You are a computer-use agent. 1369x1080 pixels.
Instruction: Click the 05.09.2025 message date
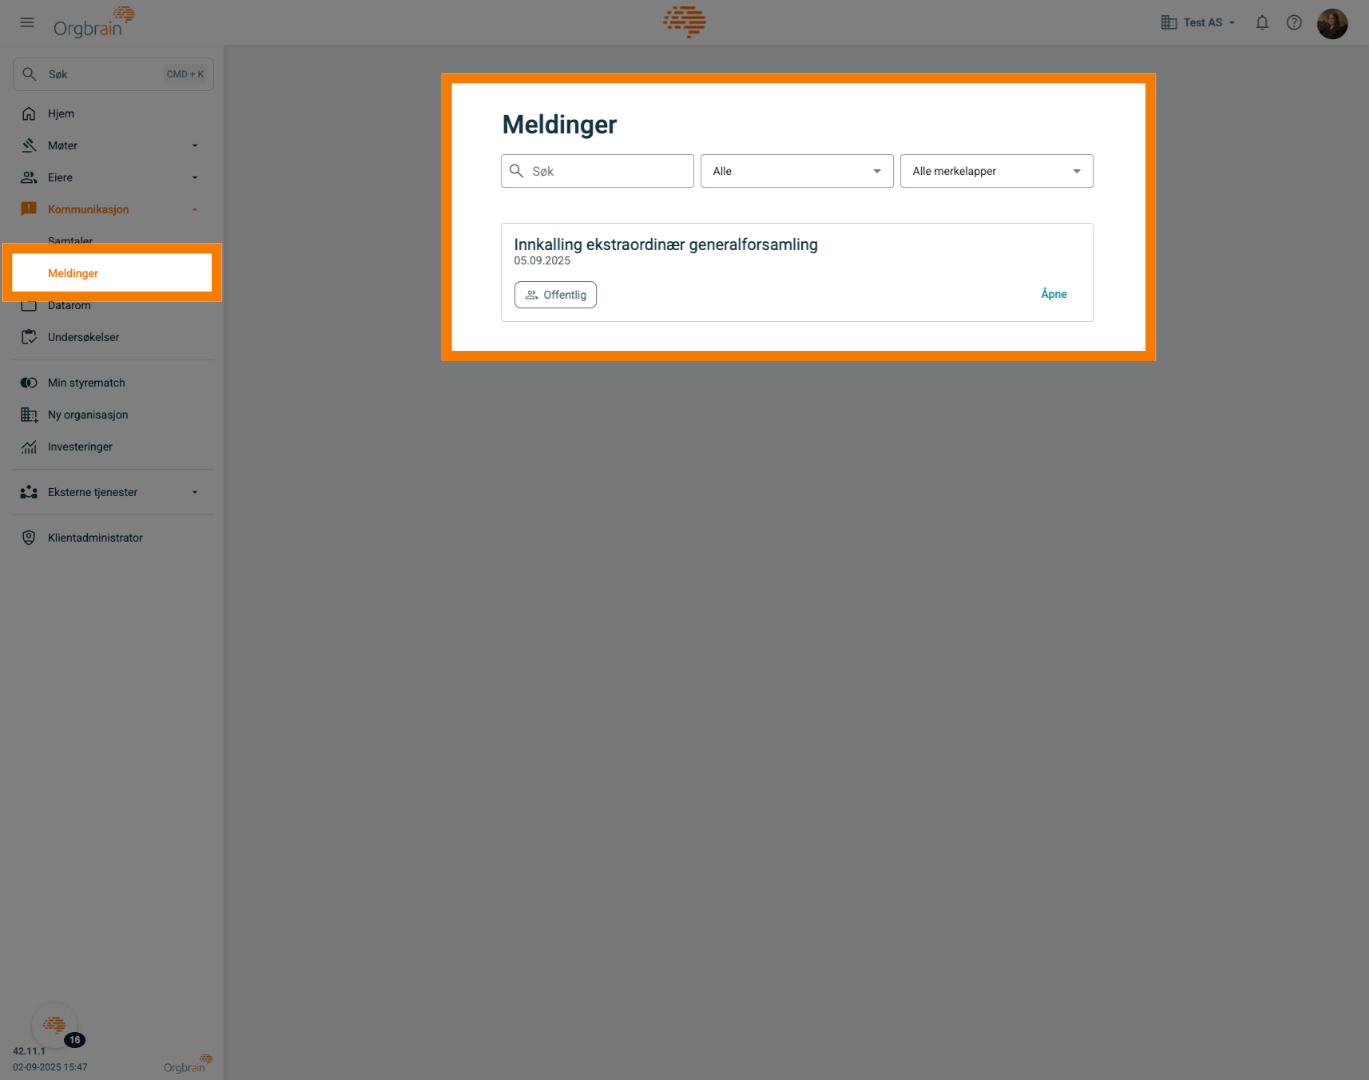(542, 261)
